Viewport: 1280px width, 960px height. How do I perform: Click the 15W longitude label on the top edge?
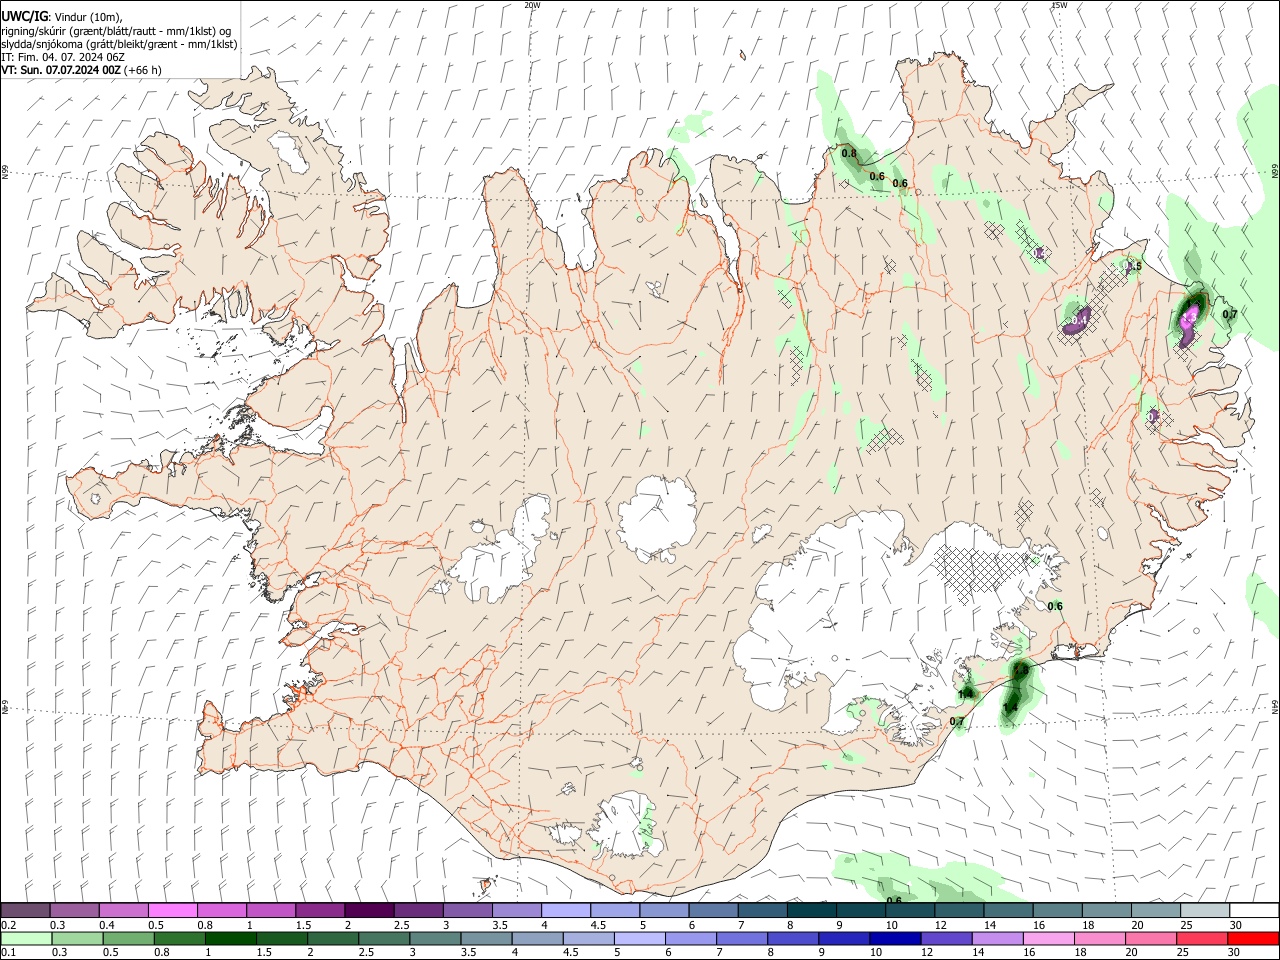(x=1059, y=5)
